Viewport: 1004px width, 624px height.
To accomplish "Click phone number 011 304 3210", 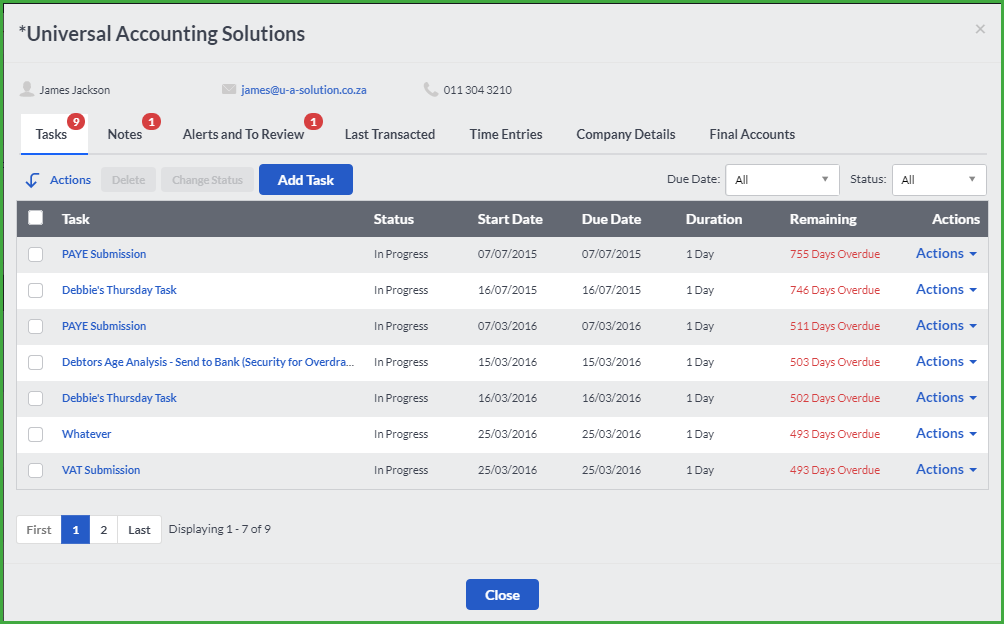I will click(478, 90).
